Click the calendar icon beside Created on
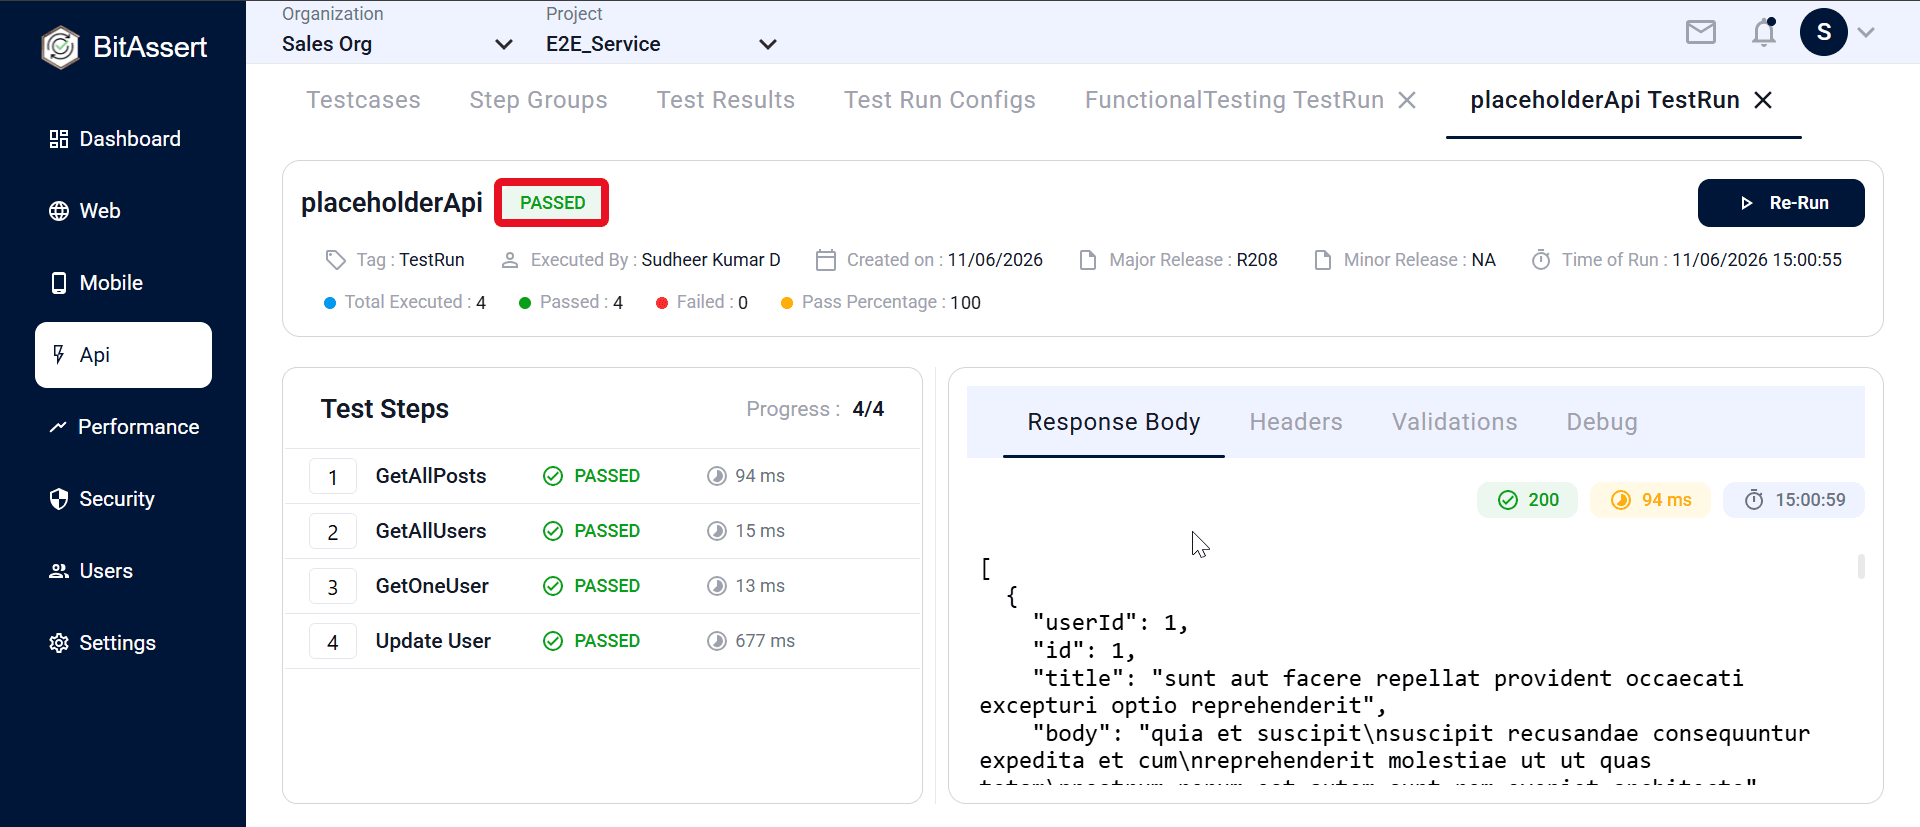1920x827 pixels. [826, 260]
